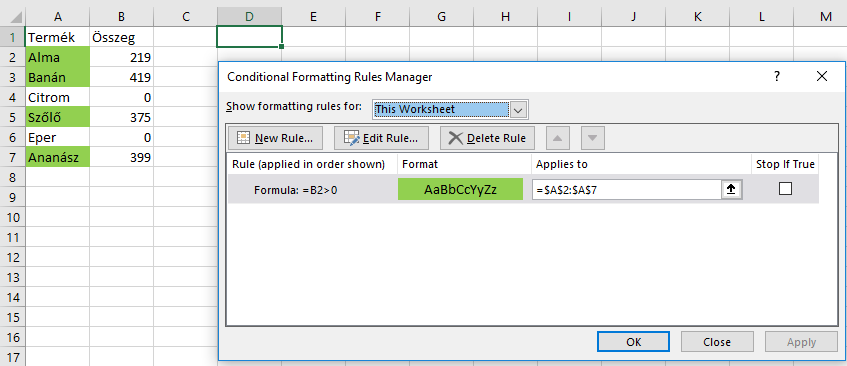847x366 pixels.
Task: Close the Rules Manager with X
Action: (x=822, y=77)
